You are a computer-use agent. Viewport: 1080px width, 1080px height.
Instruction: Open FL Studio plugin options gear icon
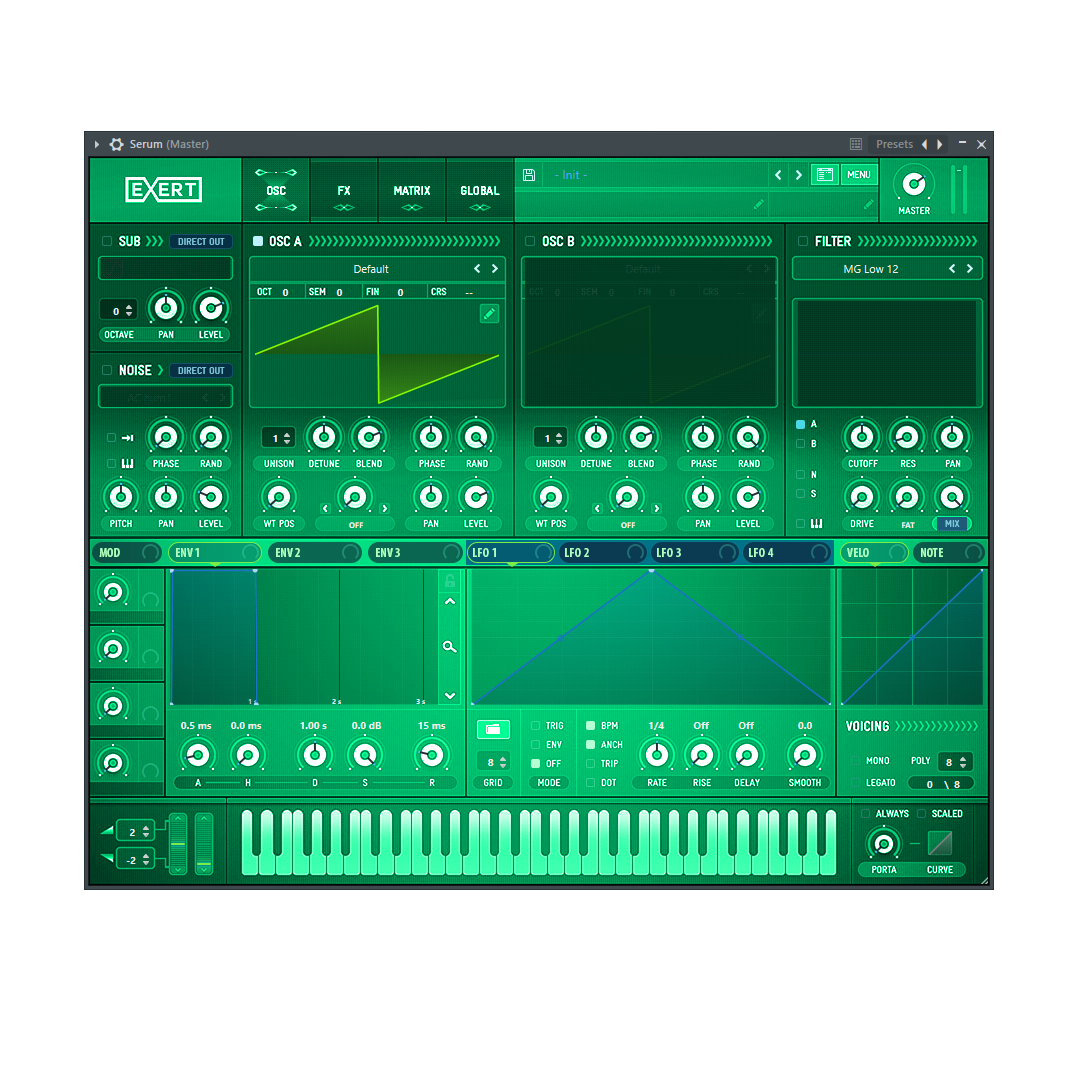(116, 144)
